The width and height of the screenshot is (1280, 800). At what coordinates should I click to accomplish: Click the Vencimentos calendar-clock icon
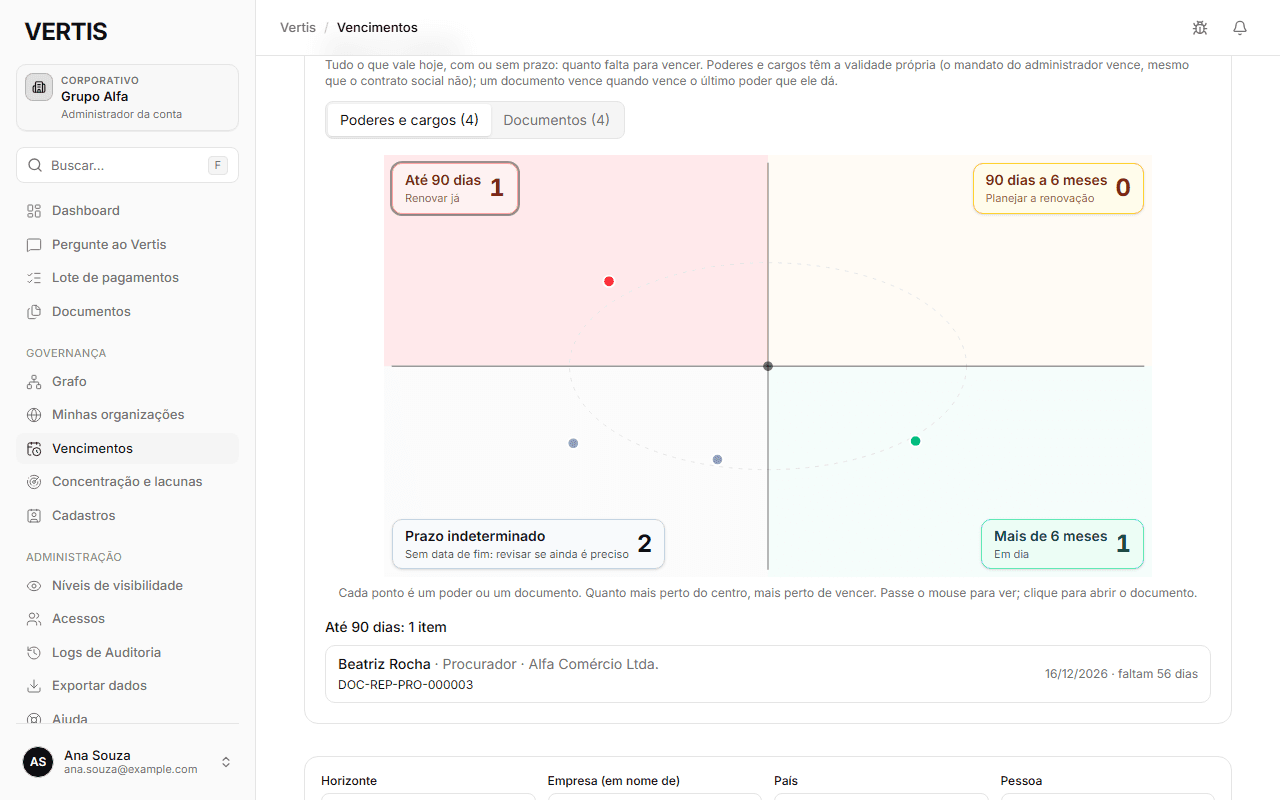34,449
